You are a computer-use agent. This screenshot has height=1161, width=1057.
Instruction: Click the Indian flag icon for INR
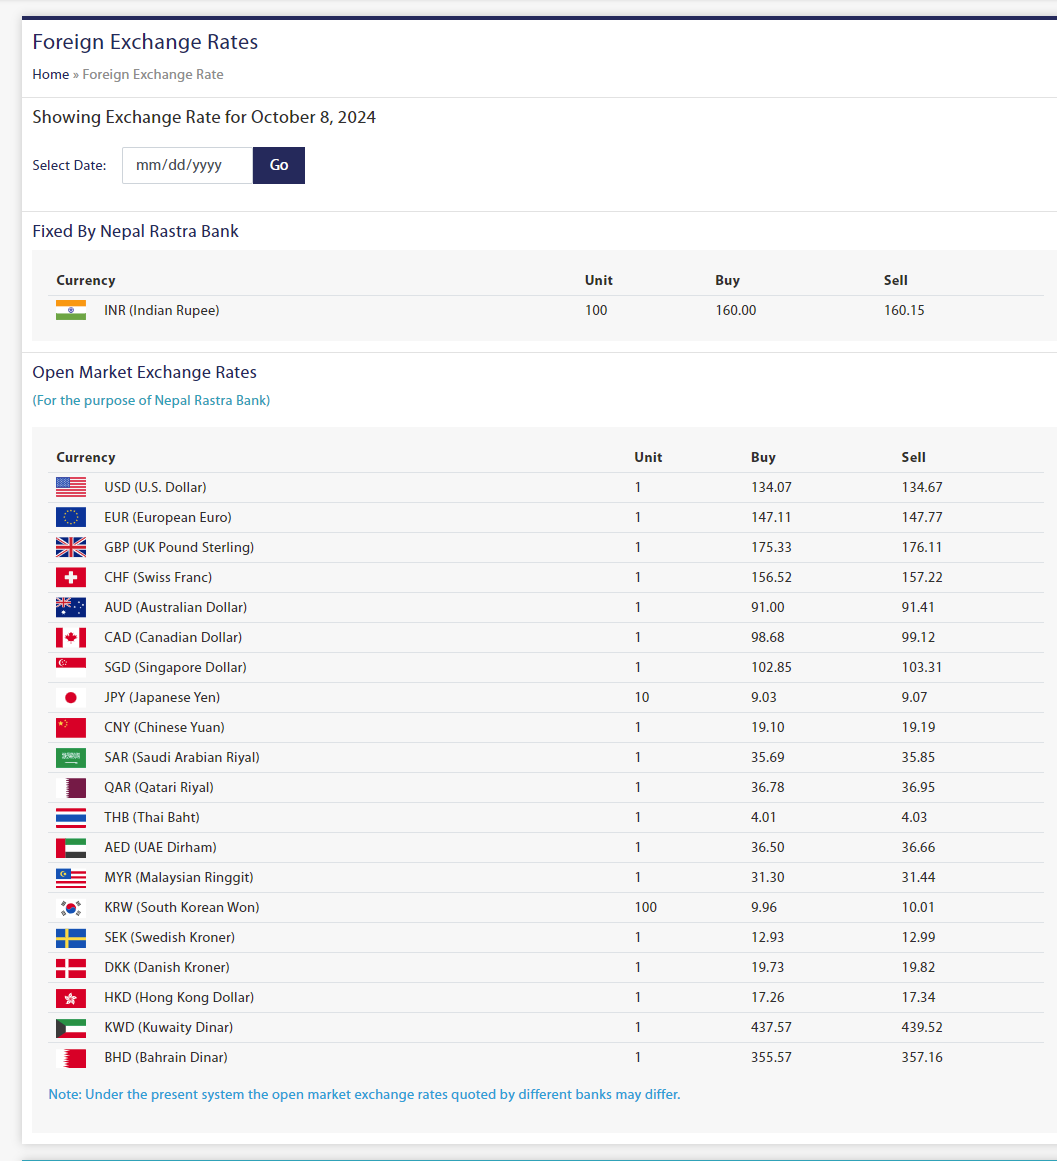pyautogui.click(x=71, y=310)
